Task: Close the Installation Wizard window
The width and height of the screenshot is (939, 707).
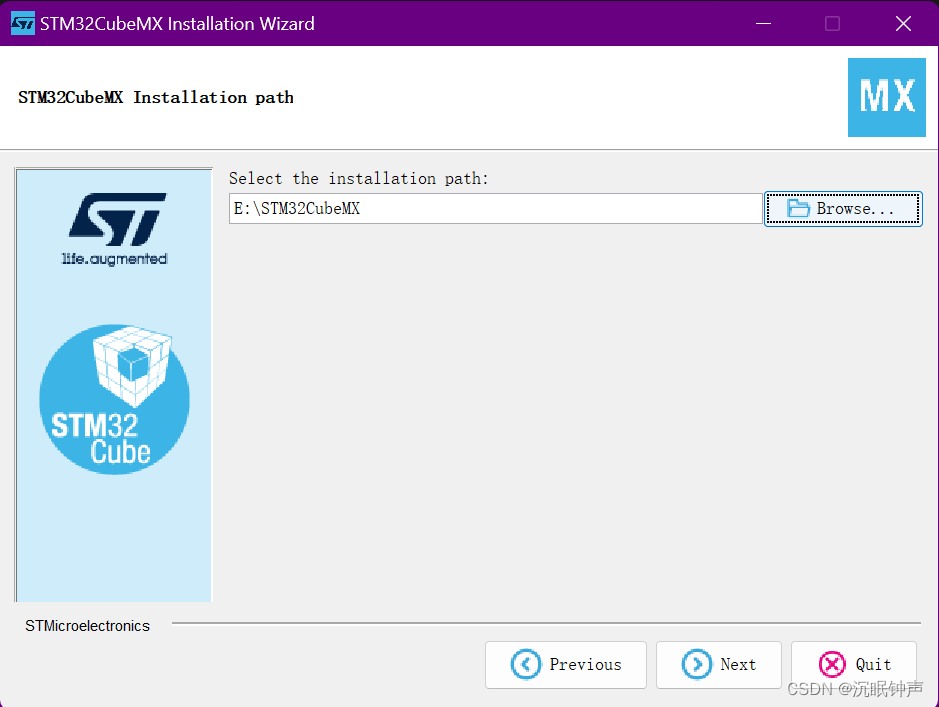Action: (903, 23)
